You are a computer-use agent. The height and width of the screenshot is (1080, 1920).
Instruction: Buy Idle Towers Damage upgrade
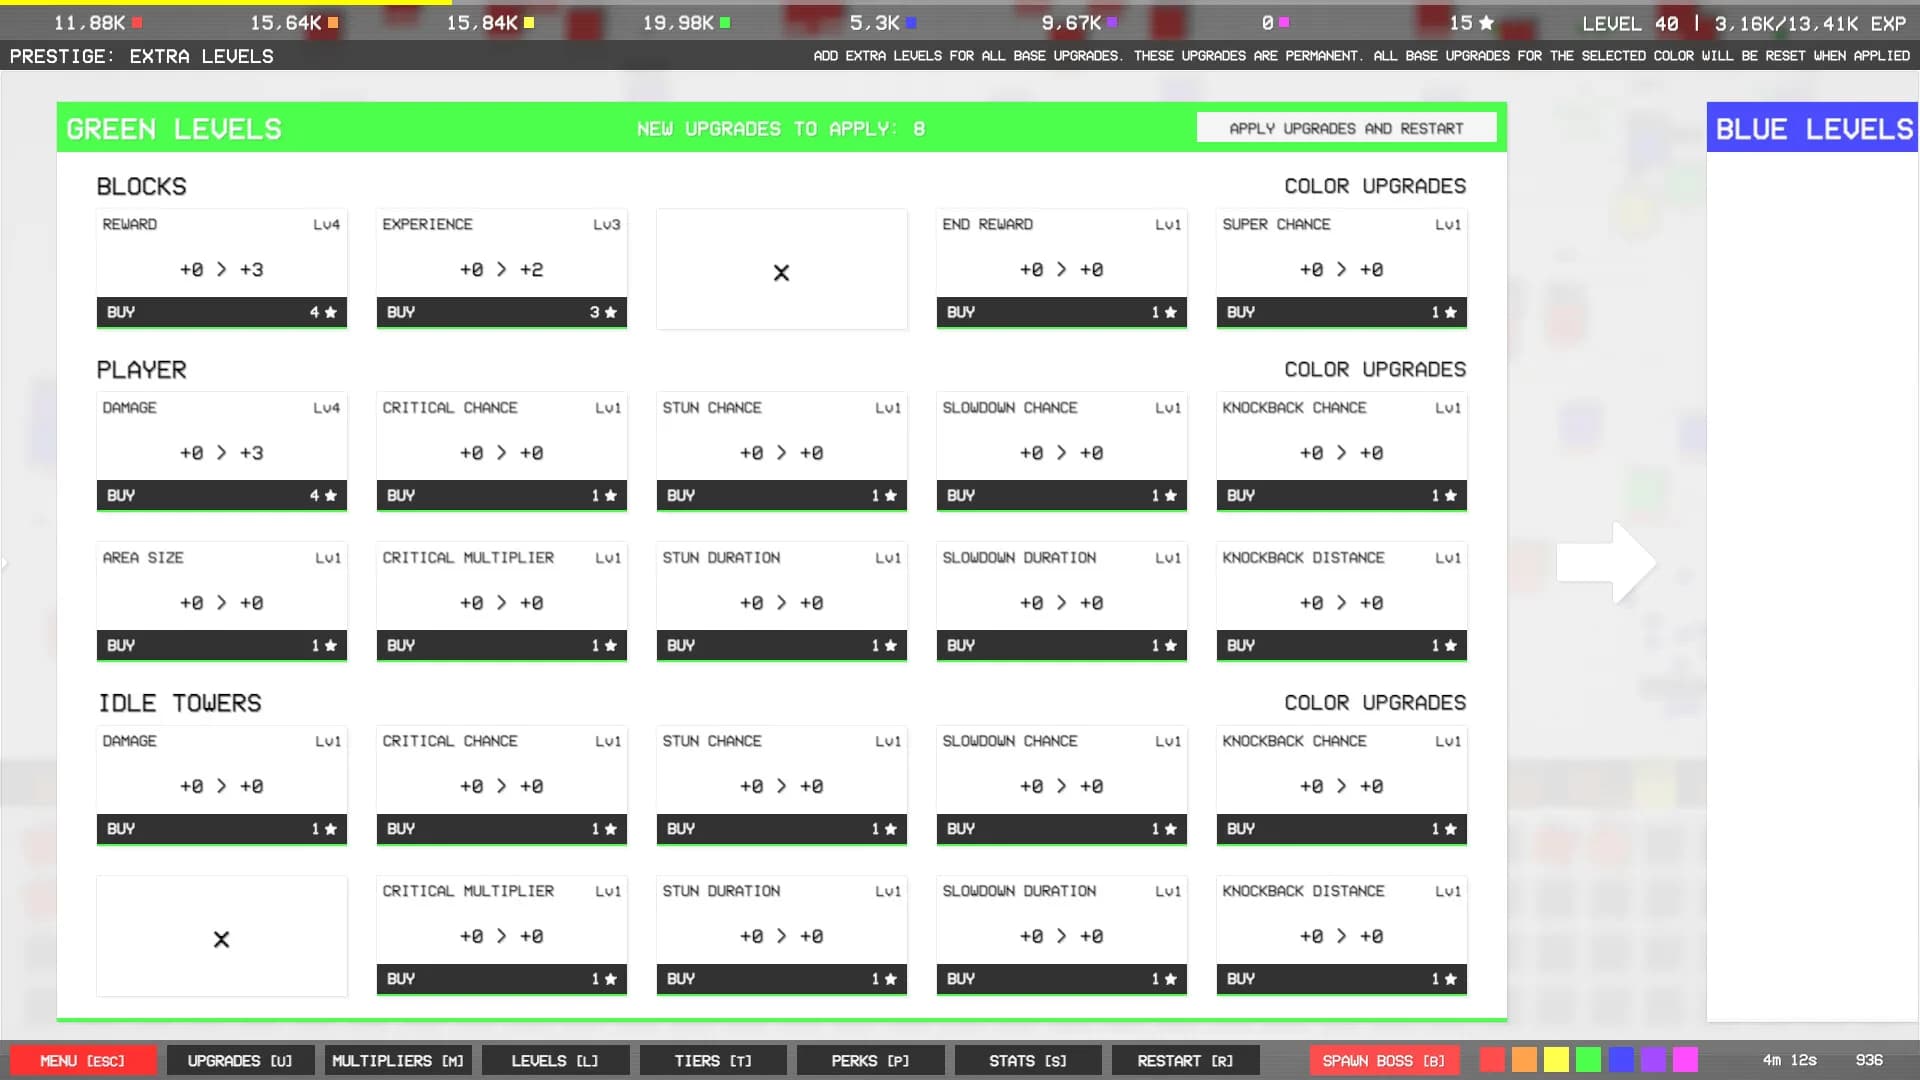221,828
